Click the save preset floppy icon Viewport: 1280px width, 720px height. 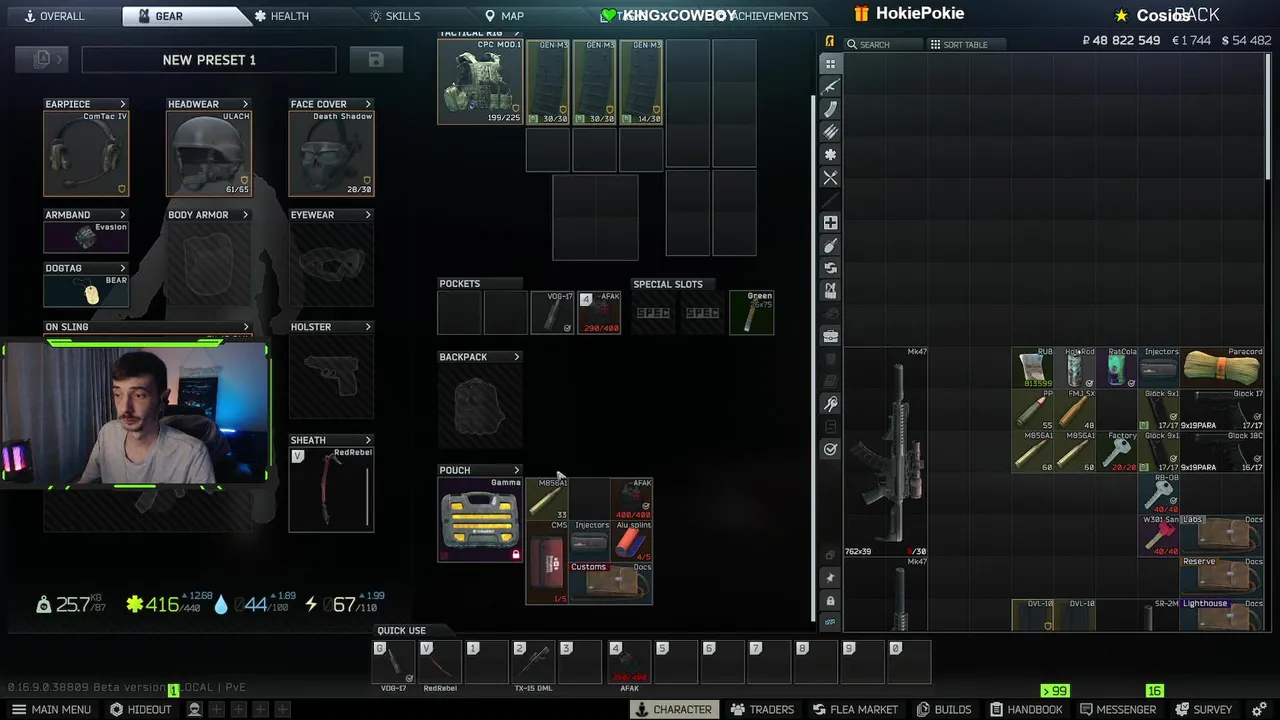click(x=376, y=60)
